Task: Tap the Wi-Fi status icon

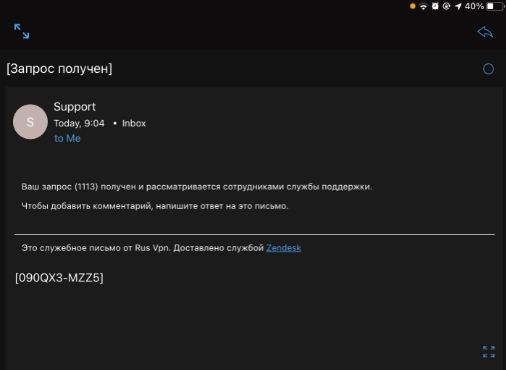Action: (423, 6)
